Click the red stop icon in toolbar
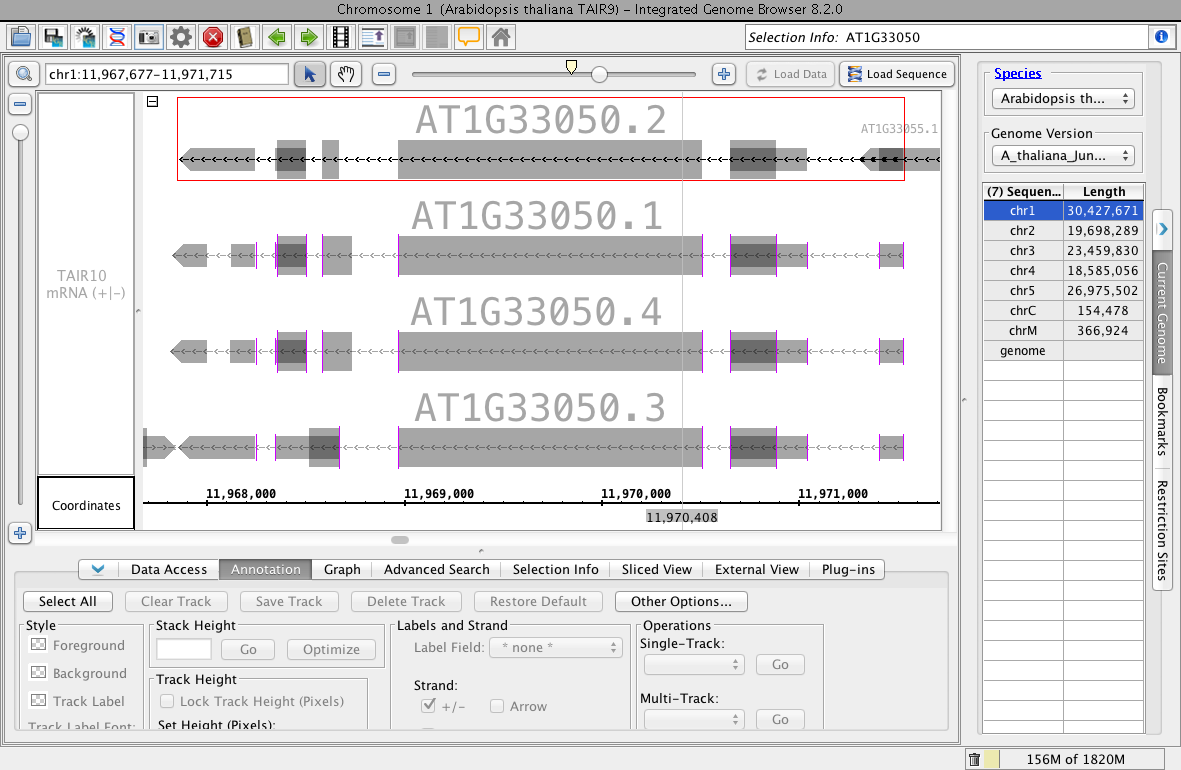 click(x=213, y=38)
